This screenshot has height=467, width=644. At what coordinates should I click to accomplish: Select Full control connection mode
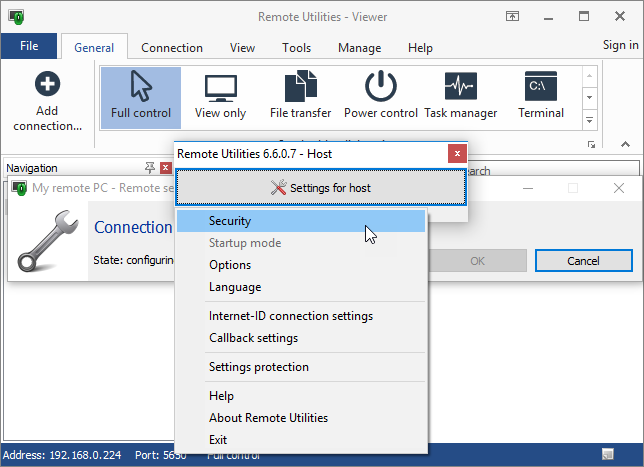[x=141, y=97]
